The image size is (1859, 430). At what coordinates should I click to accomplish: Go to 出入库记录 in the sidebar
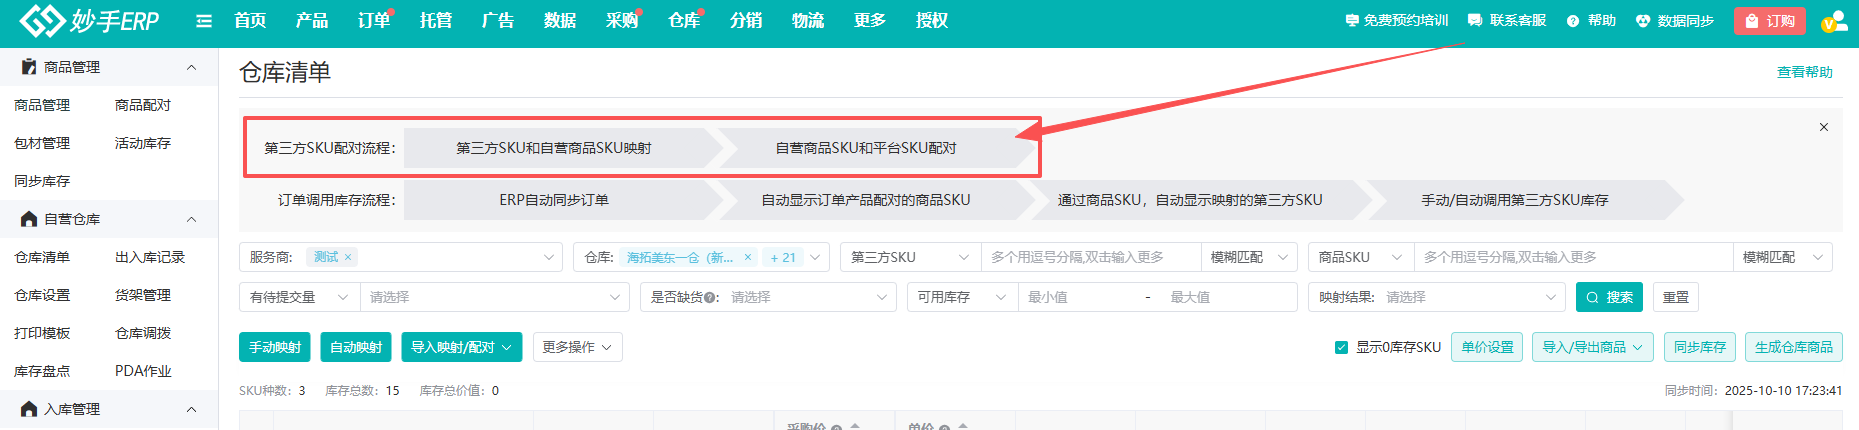[x=150, y=257]
